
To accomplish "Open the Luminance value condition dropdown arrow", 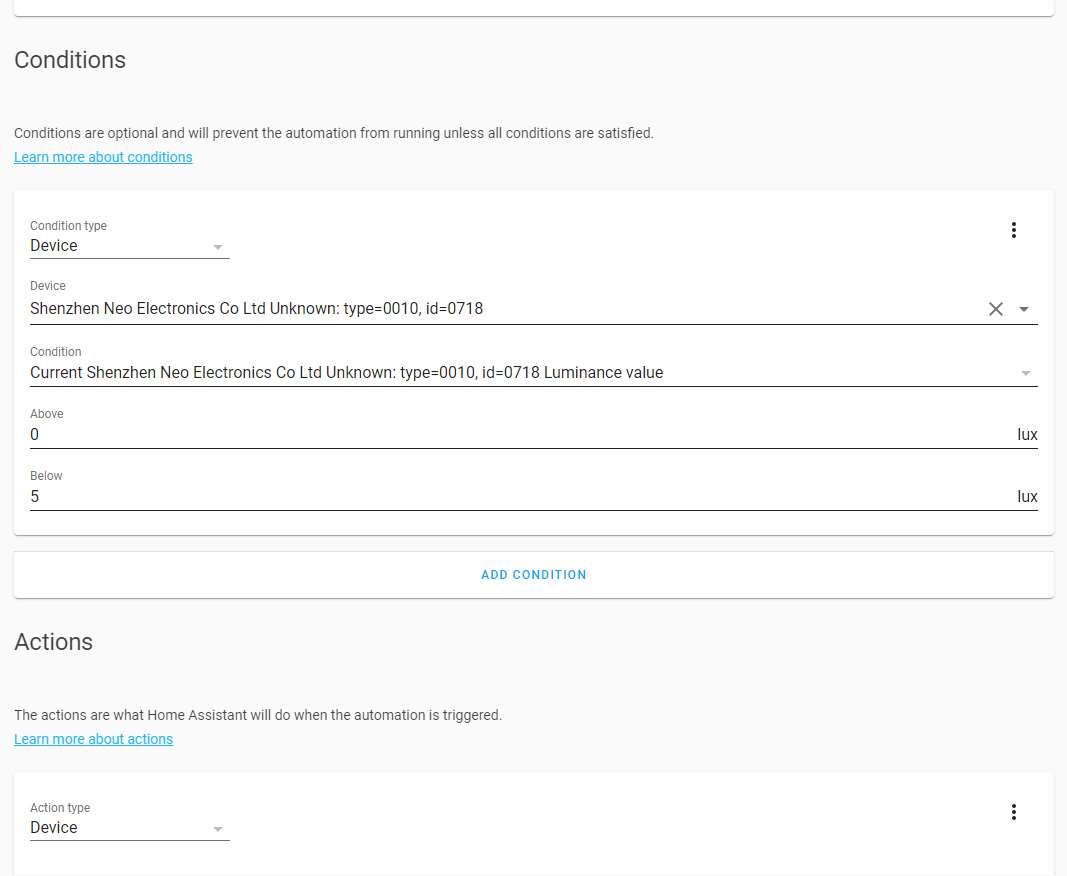I will (1024, 373).
